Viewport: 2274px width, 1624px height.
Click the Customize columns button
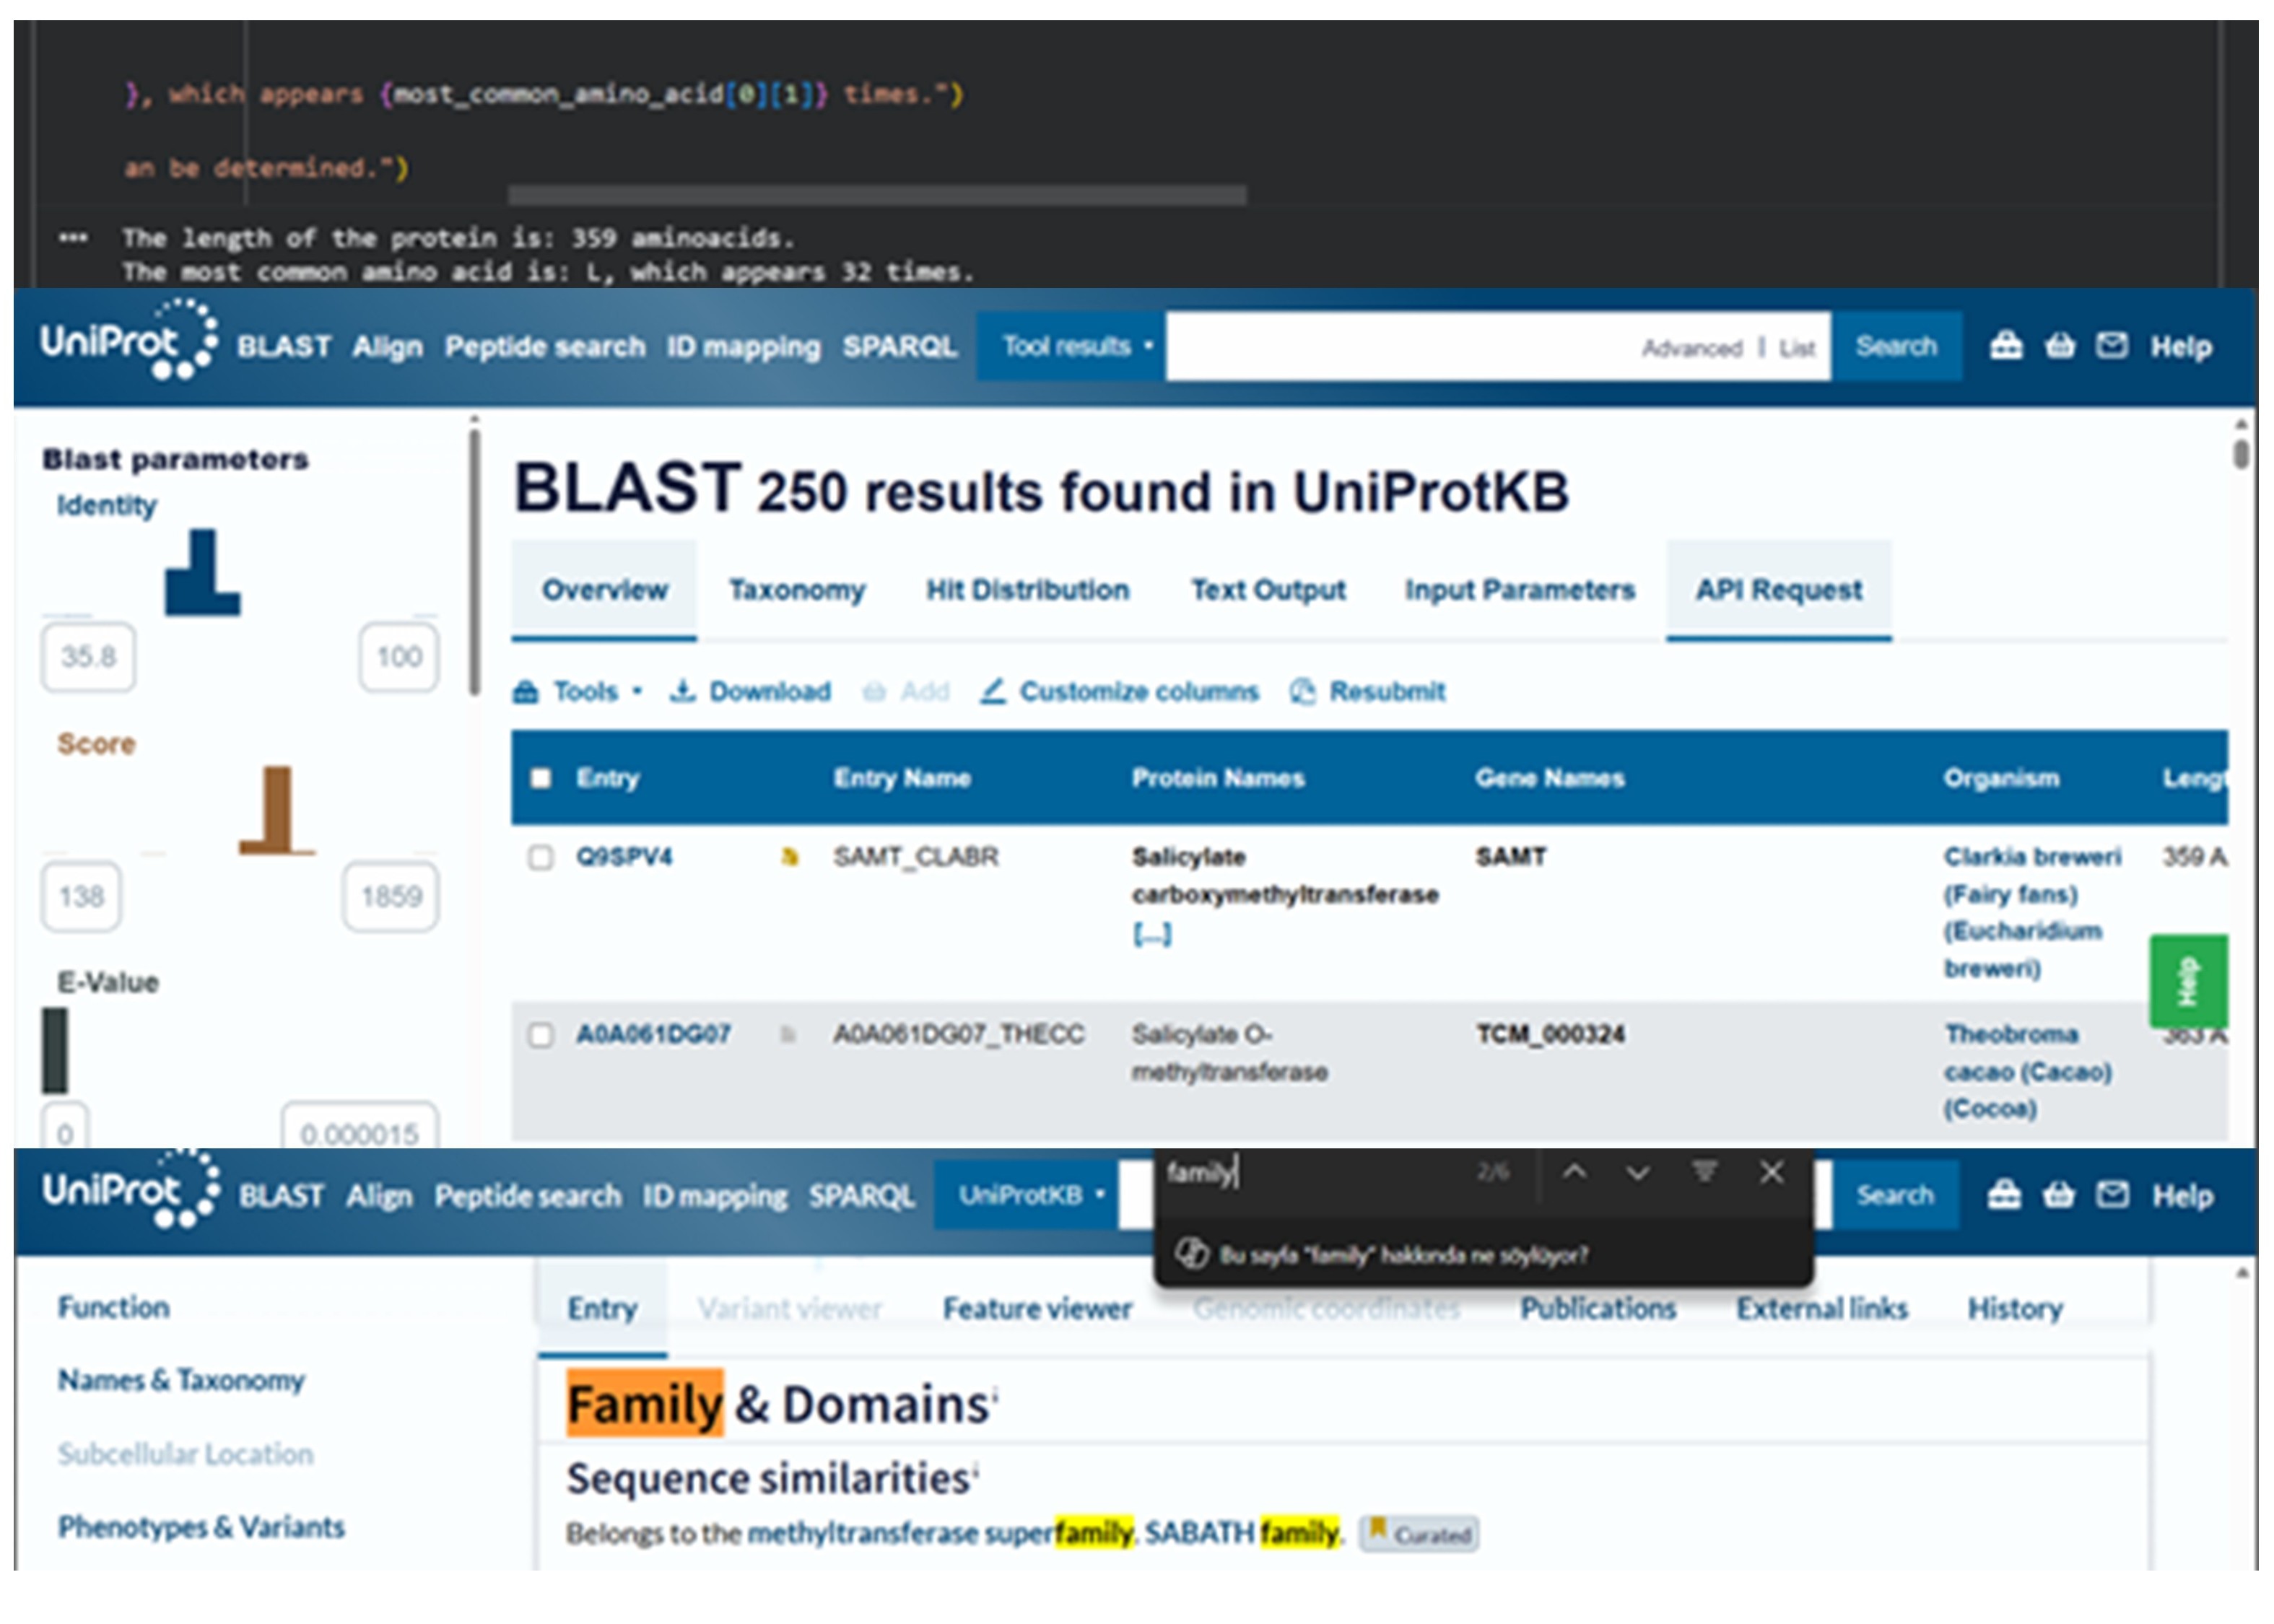(1120, 691)
